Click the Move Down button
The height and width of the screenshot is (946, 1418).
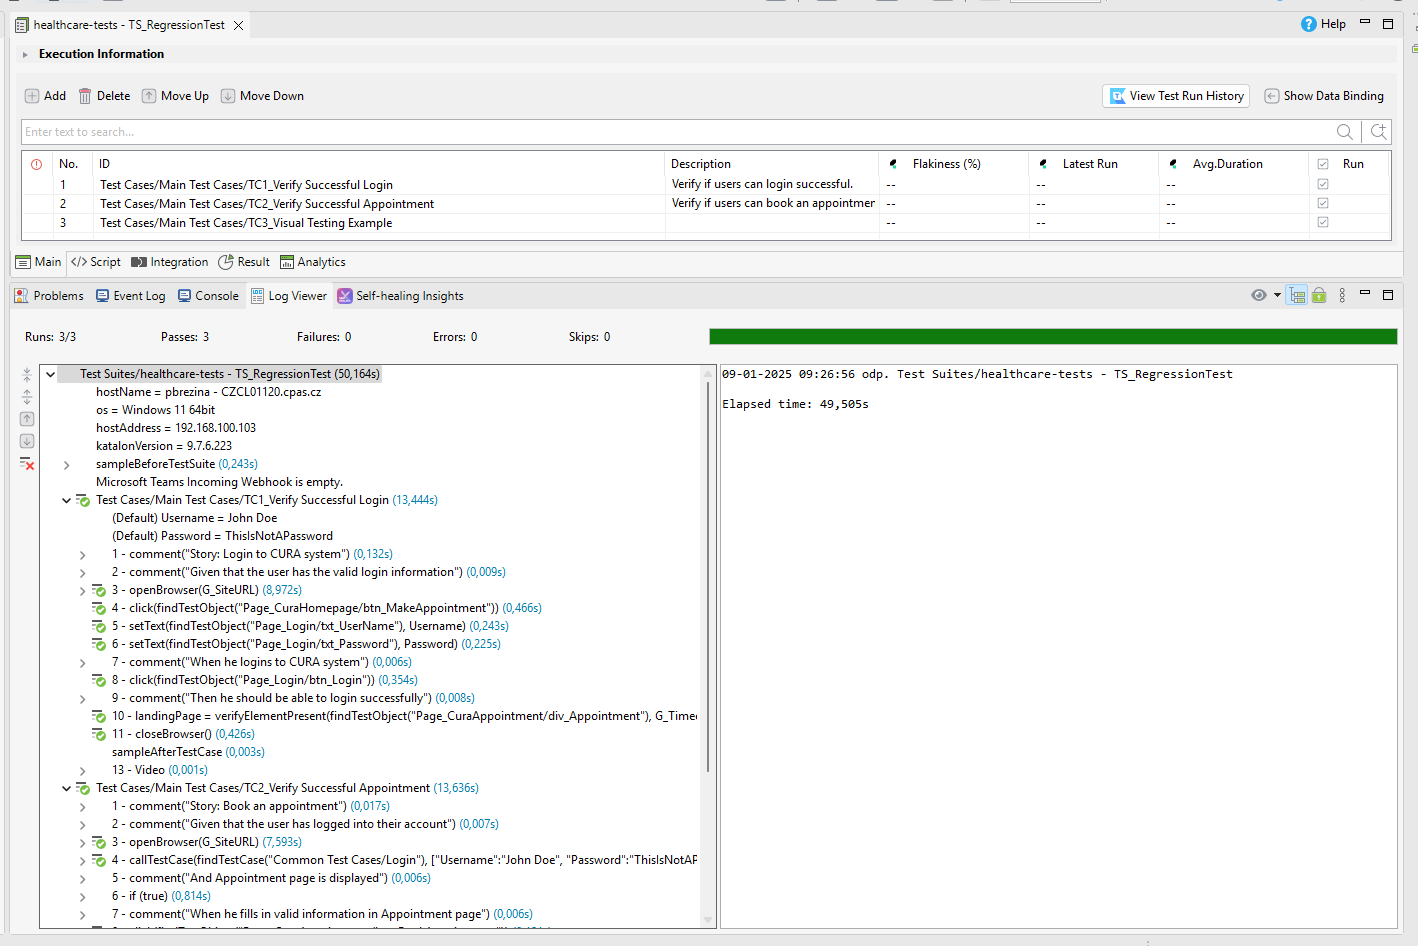tap(262, 96)
